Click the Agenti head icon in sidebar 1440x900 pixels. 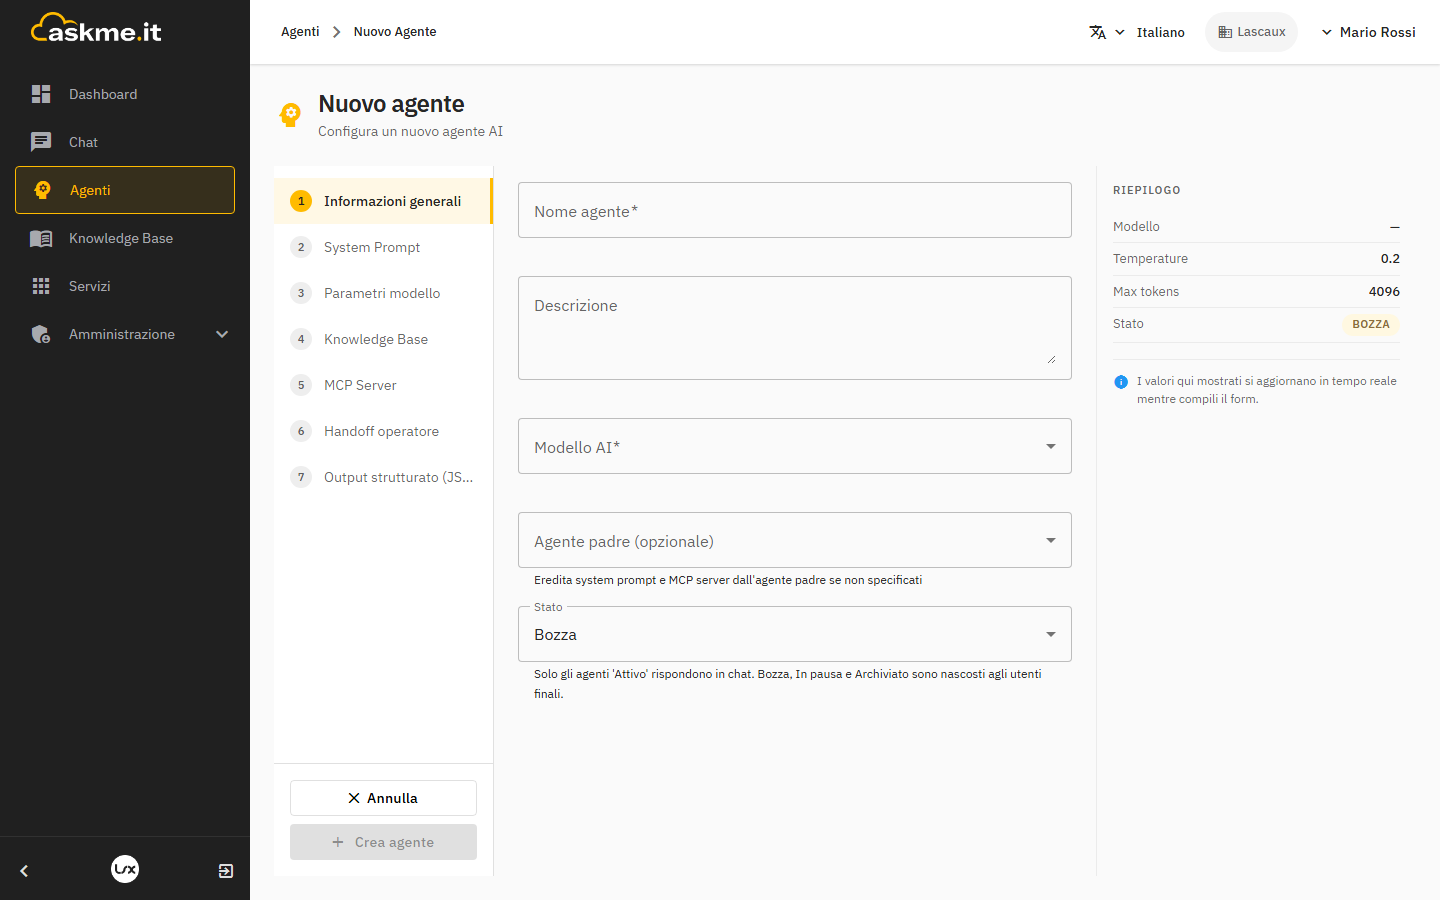tap(42, 190)
